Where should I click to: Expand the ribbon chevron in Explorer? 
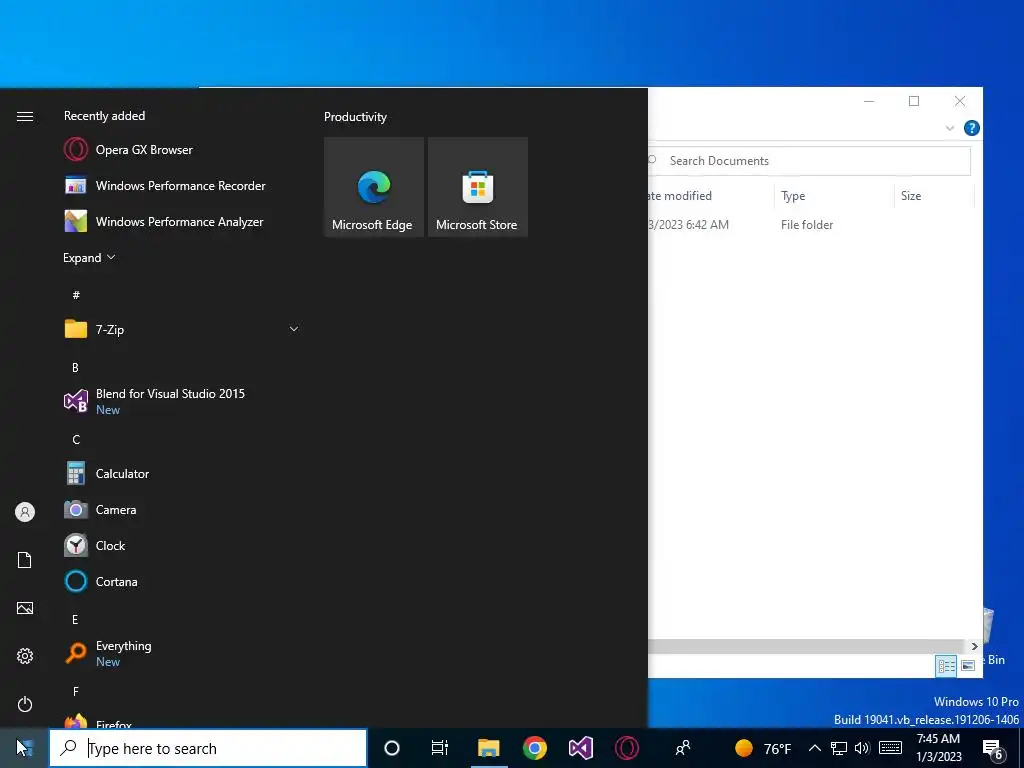950,128
